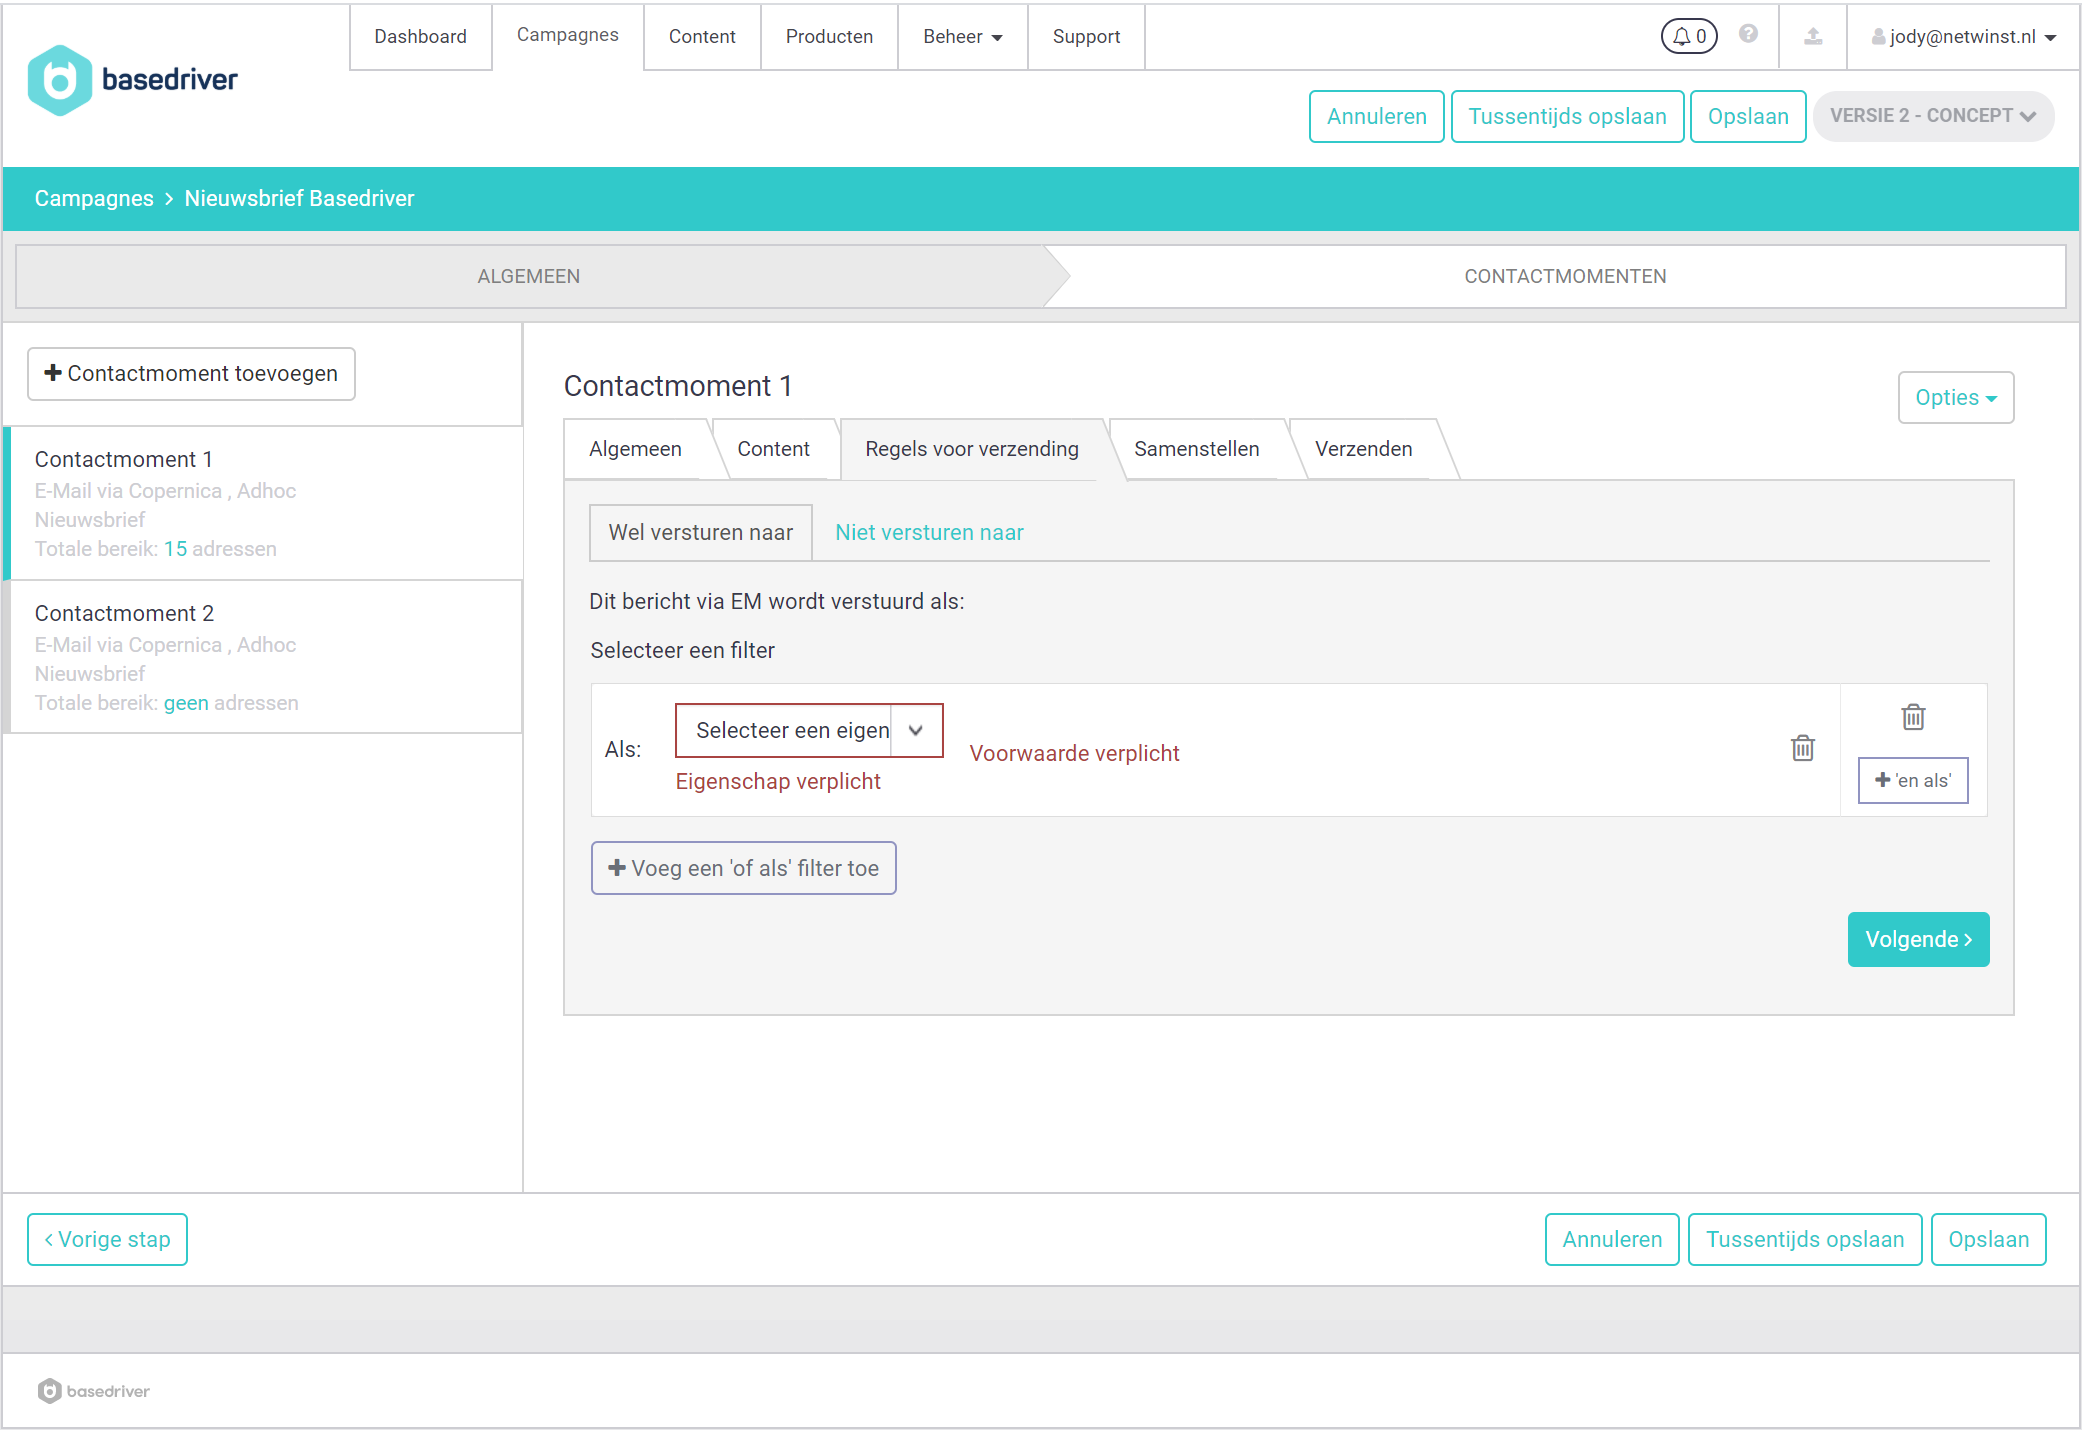This screenshot has height=1430, width=2082.
Task: Open the jody@netwinst.nl user menu
Action: [x=1964, y=37]
